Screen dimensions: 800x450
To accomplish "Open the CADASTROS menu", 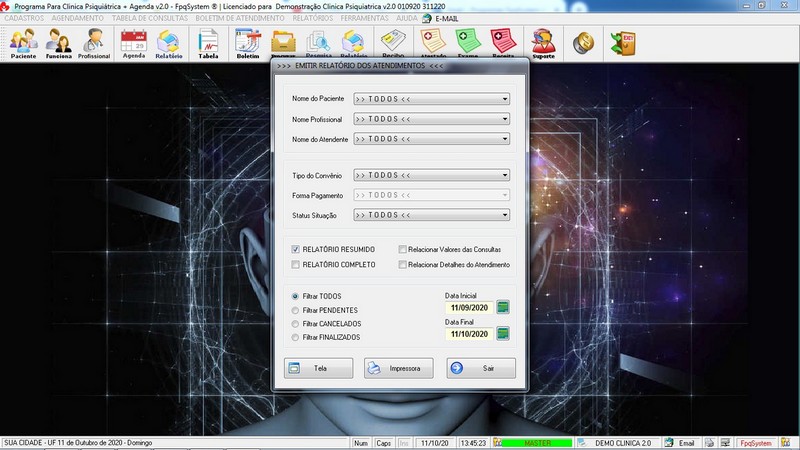I will [24, 18].
